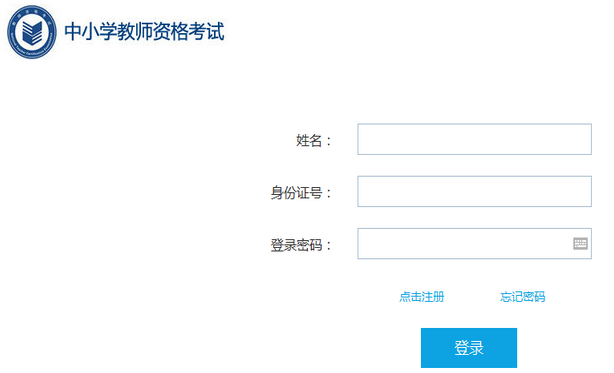This screenshot has height=373, width=614.
Task: Submit the form with 登录 button
Action: (x=469, y=348)
